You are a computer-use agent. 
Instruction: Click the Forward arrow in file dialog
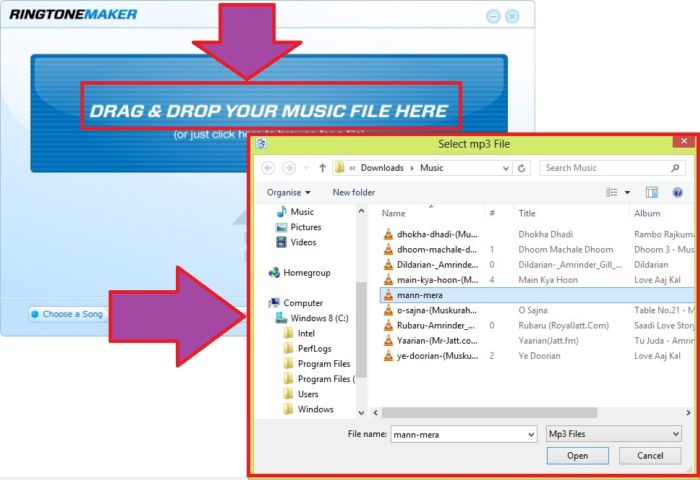coord(289,168)
